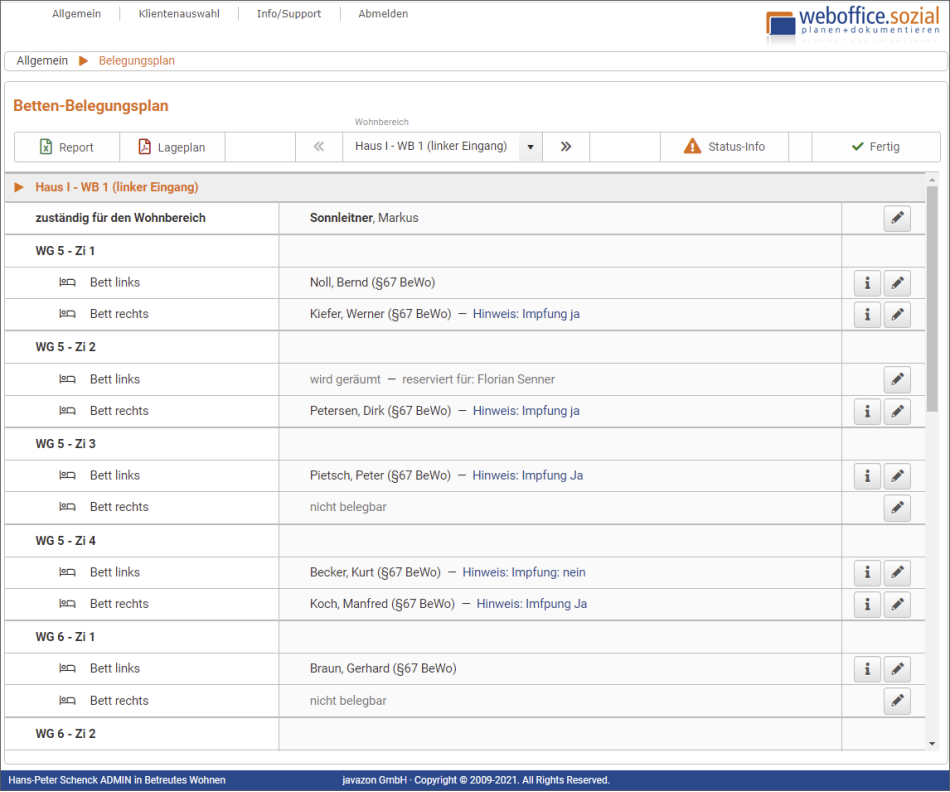The width and height of the screenshot is (950, 792).
Task: Show info for Petersen, Dirk
Action: point(867,412)
